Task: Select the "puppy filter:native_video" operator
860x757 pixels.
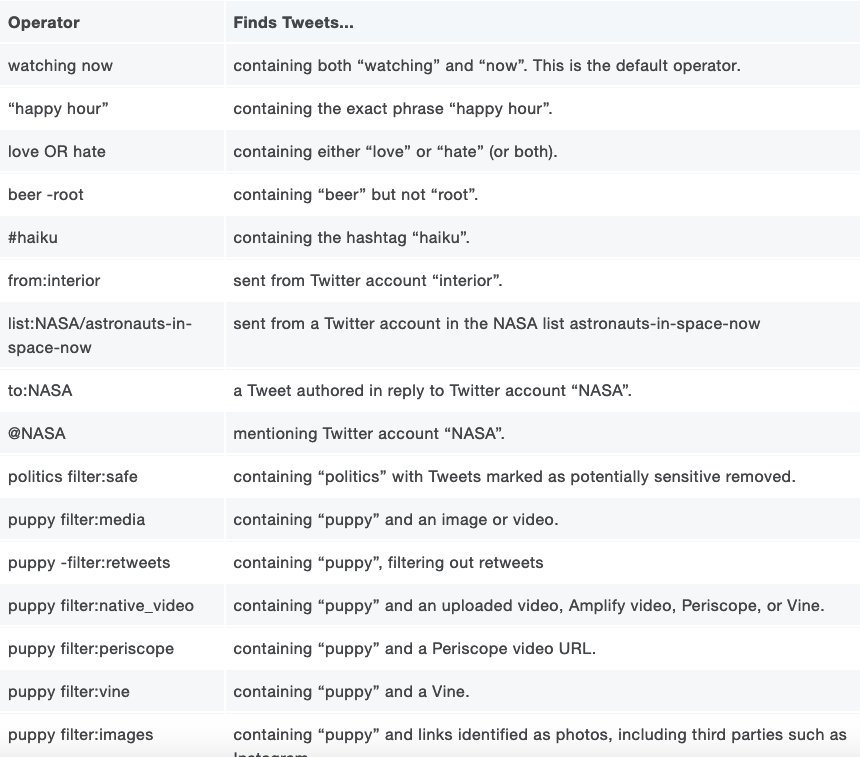Action: [x=101, y=606]
